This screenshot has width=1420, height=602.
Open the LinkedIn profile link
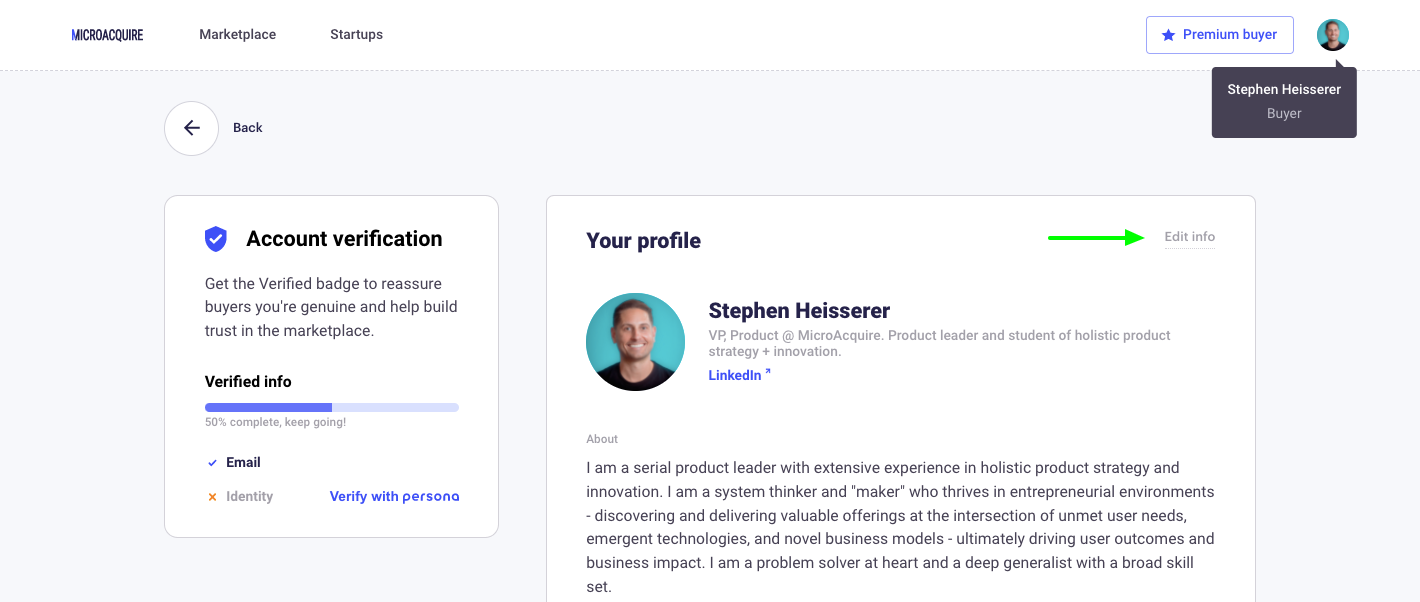click(x=735, y=375)
